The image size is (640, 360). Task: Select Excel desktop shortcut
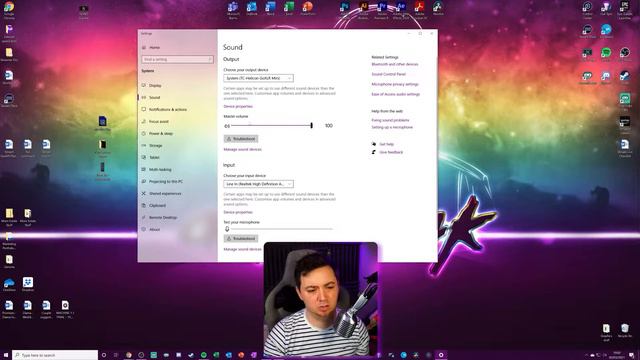click(289, 9)
